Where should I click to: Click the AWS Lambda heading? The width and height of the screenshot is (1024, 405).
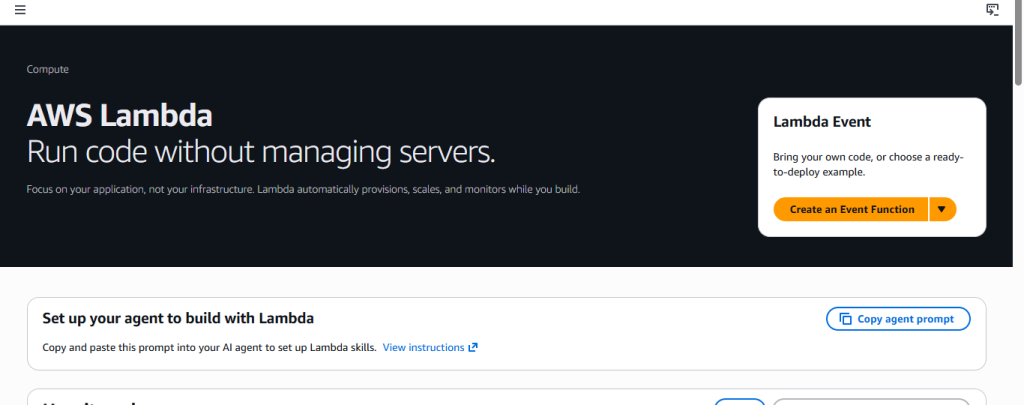[x=120, y=116]
